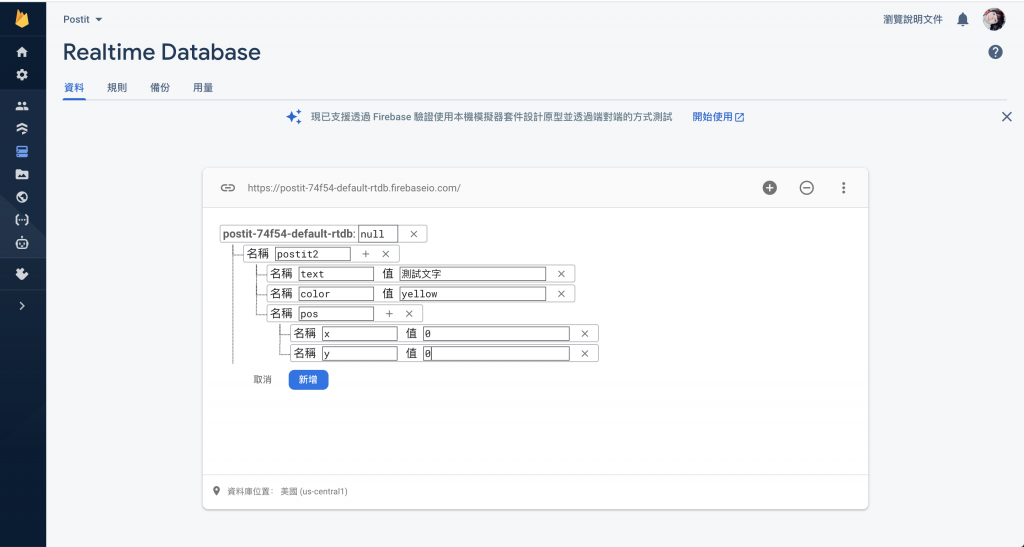Open Authentication users icon in sidebar
Image resolution: width=1024 pixels, height=547 pixels.
tap(22, 106)
